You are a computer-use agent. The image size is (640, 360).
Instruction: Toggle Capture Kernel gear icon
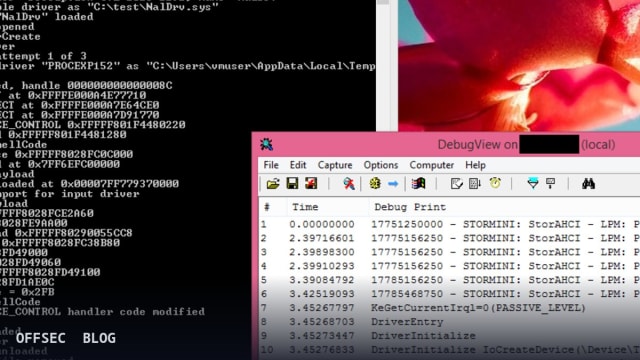click(375, 184)
